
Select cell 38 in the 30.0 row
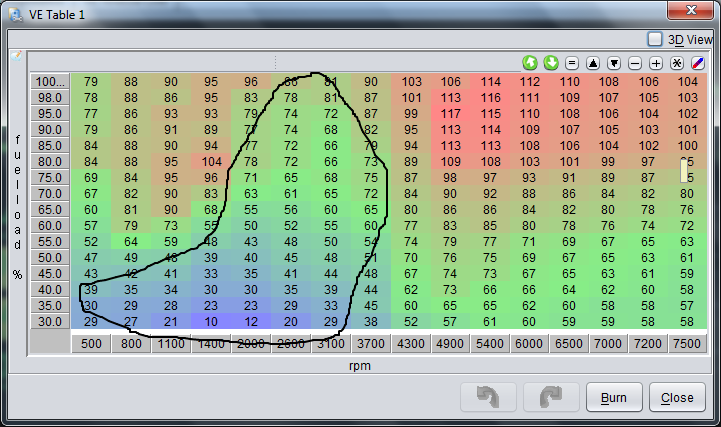371,322
